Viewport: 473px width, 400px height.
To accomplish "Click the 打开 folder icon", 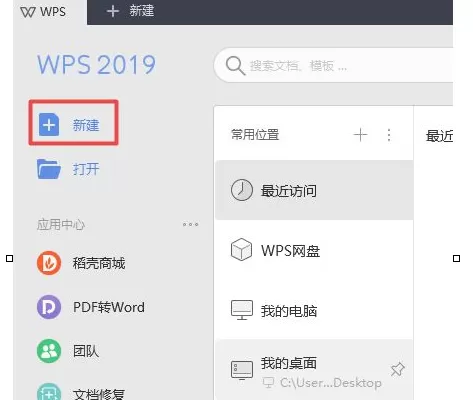I will click(49, 169).
